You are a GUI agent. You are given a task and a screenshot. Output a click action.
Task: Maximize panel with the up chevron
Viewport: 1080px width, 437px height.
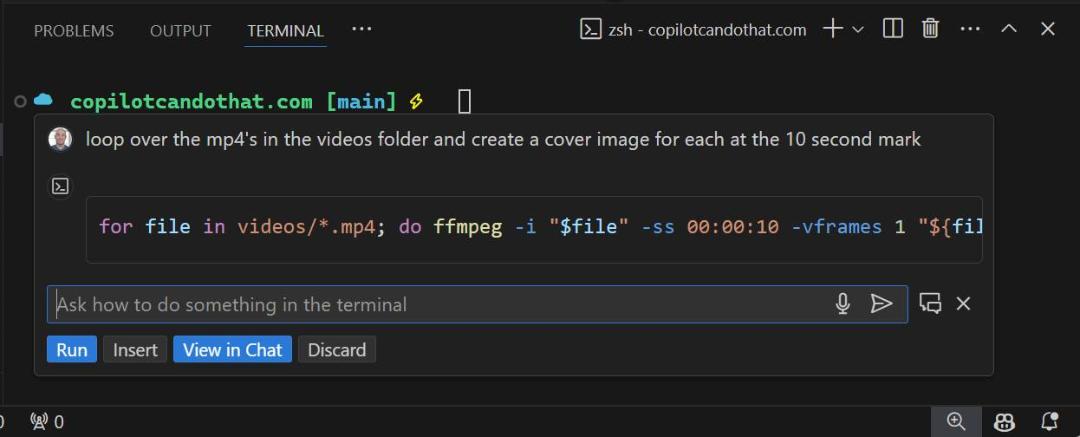click(1009, 28)
